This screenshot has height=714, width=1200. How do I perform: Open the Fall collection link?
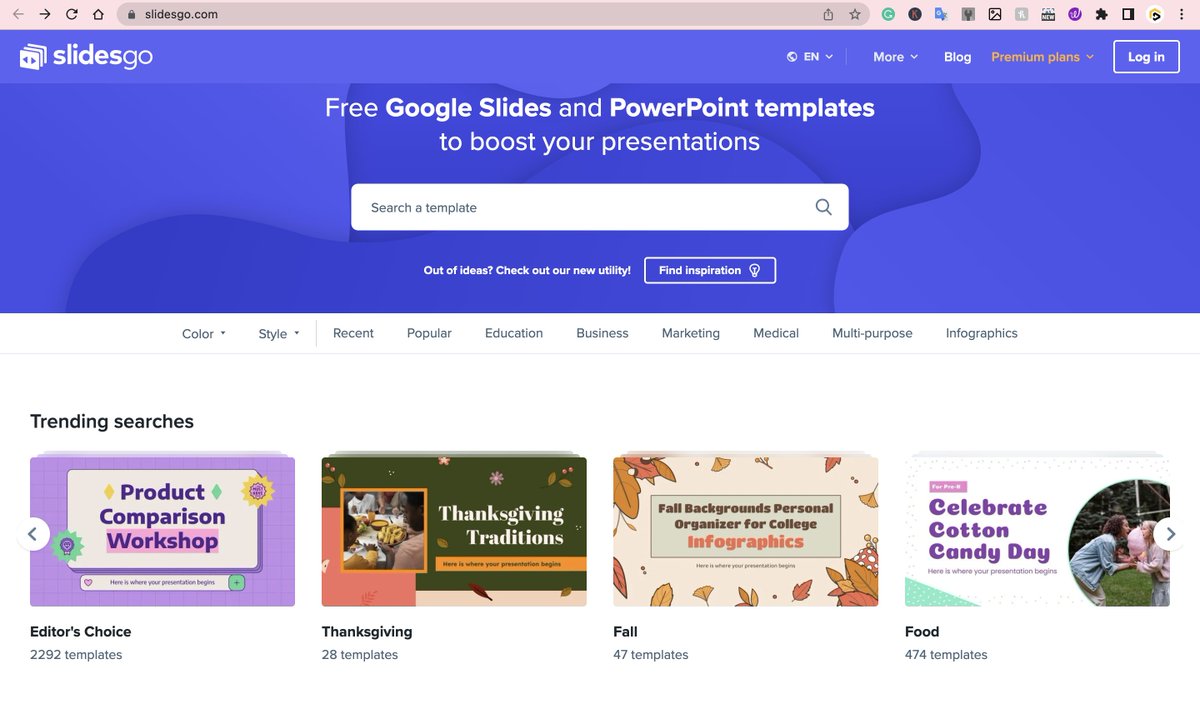coord(625,631)
